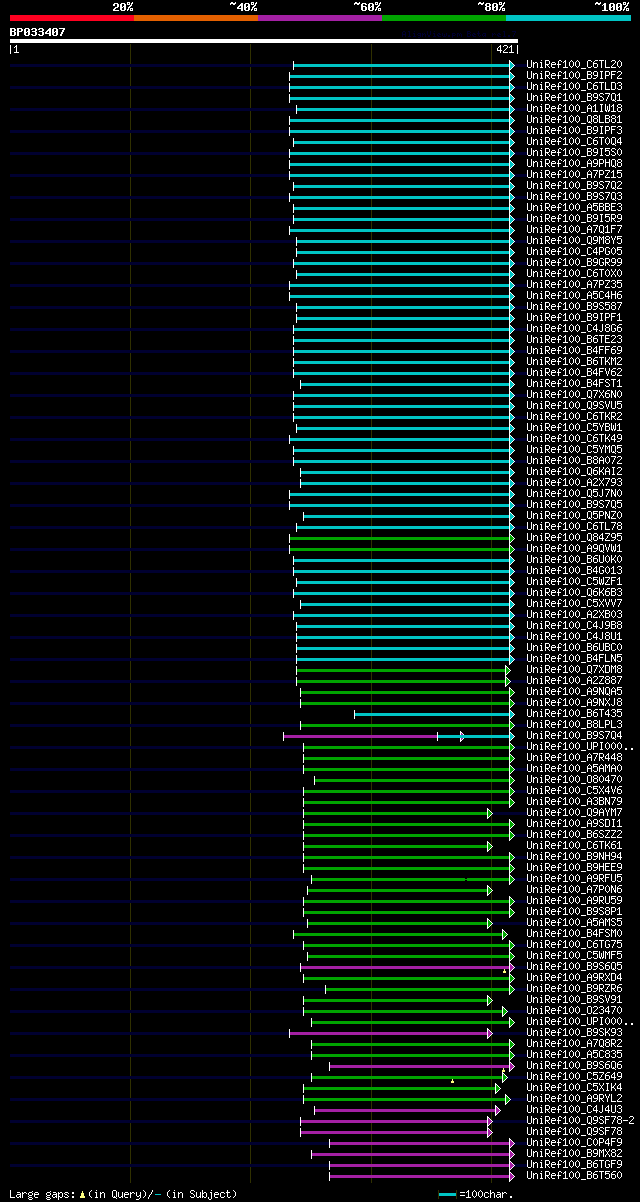Select hit label UniRef100_Q6KAI2

tap(574, 471)
